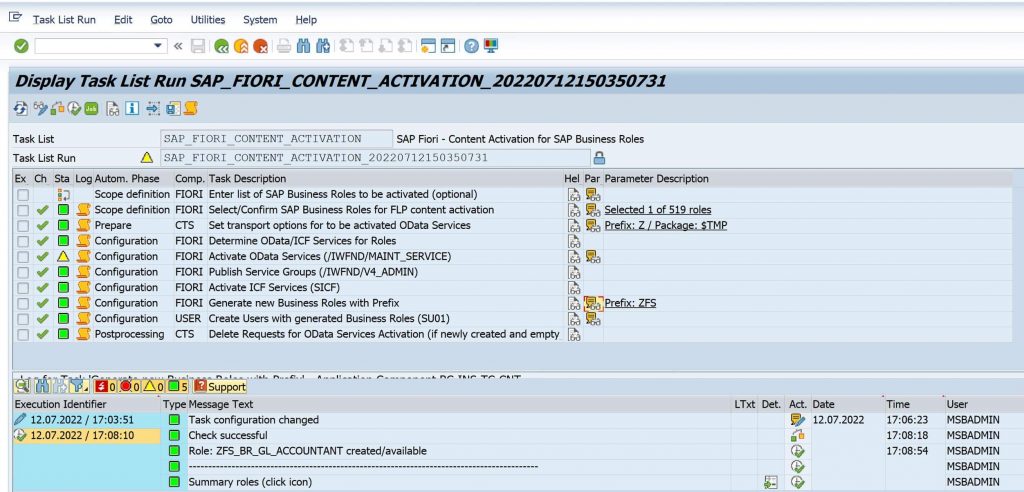1024x492 pixels.
Task: Click the red Cancel icon
Action: (261, 46)
